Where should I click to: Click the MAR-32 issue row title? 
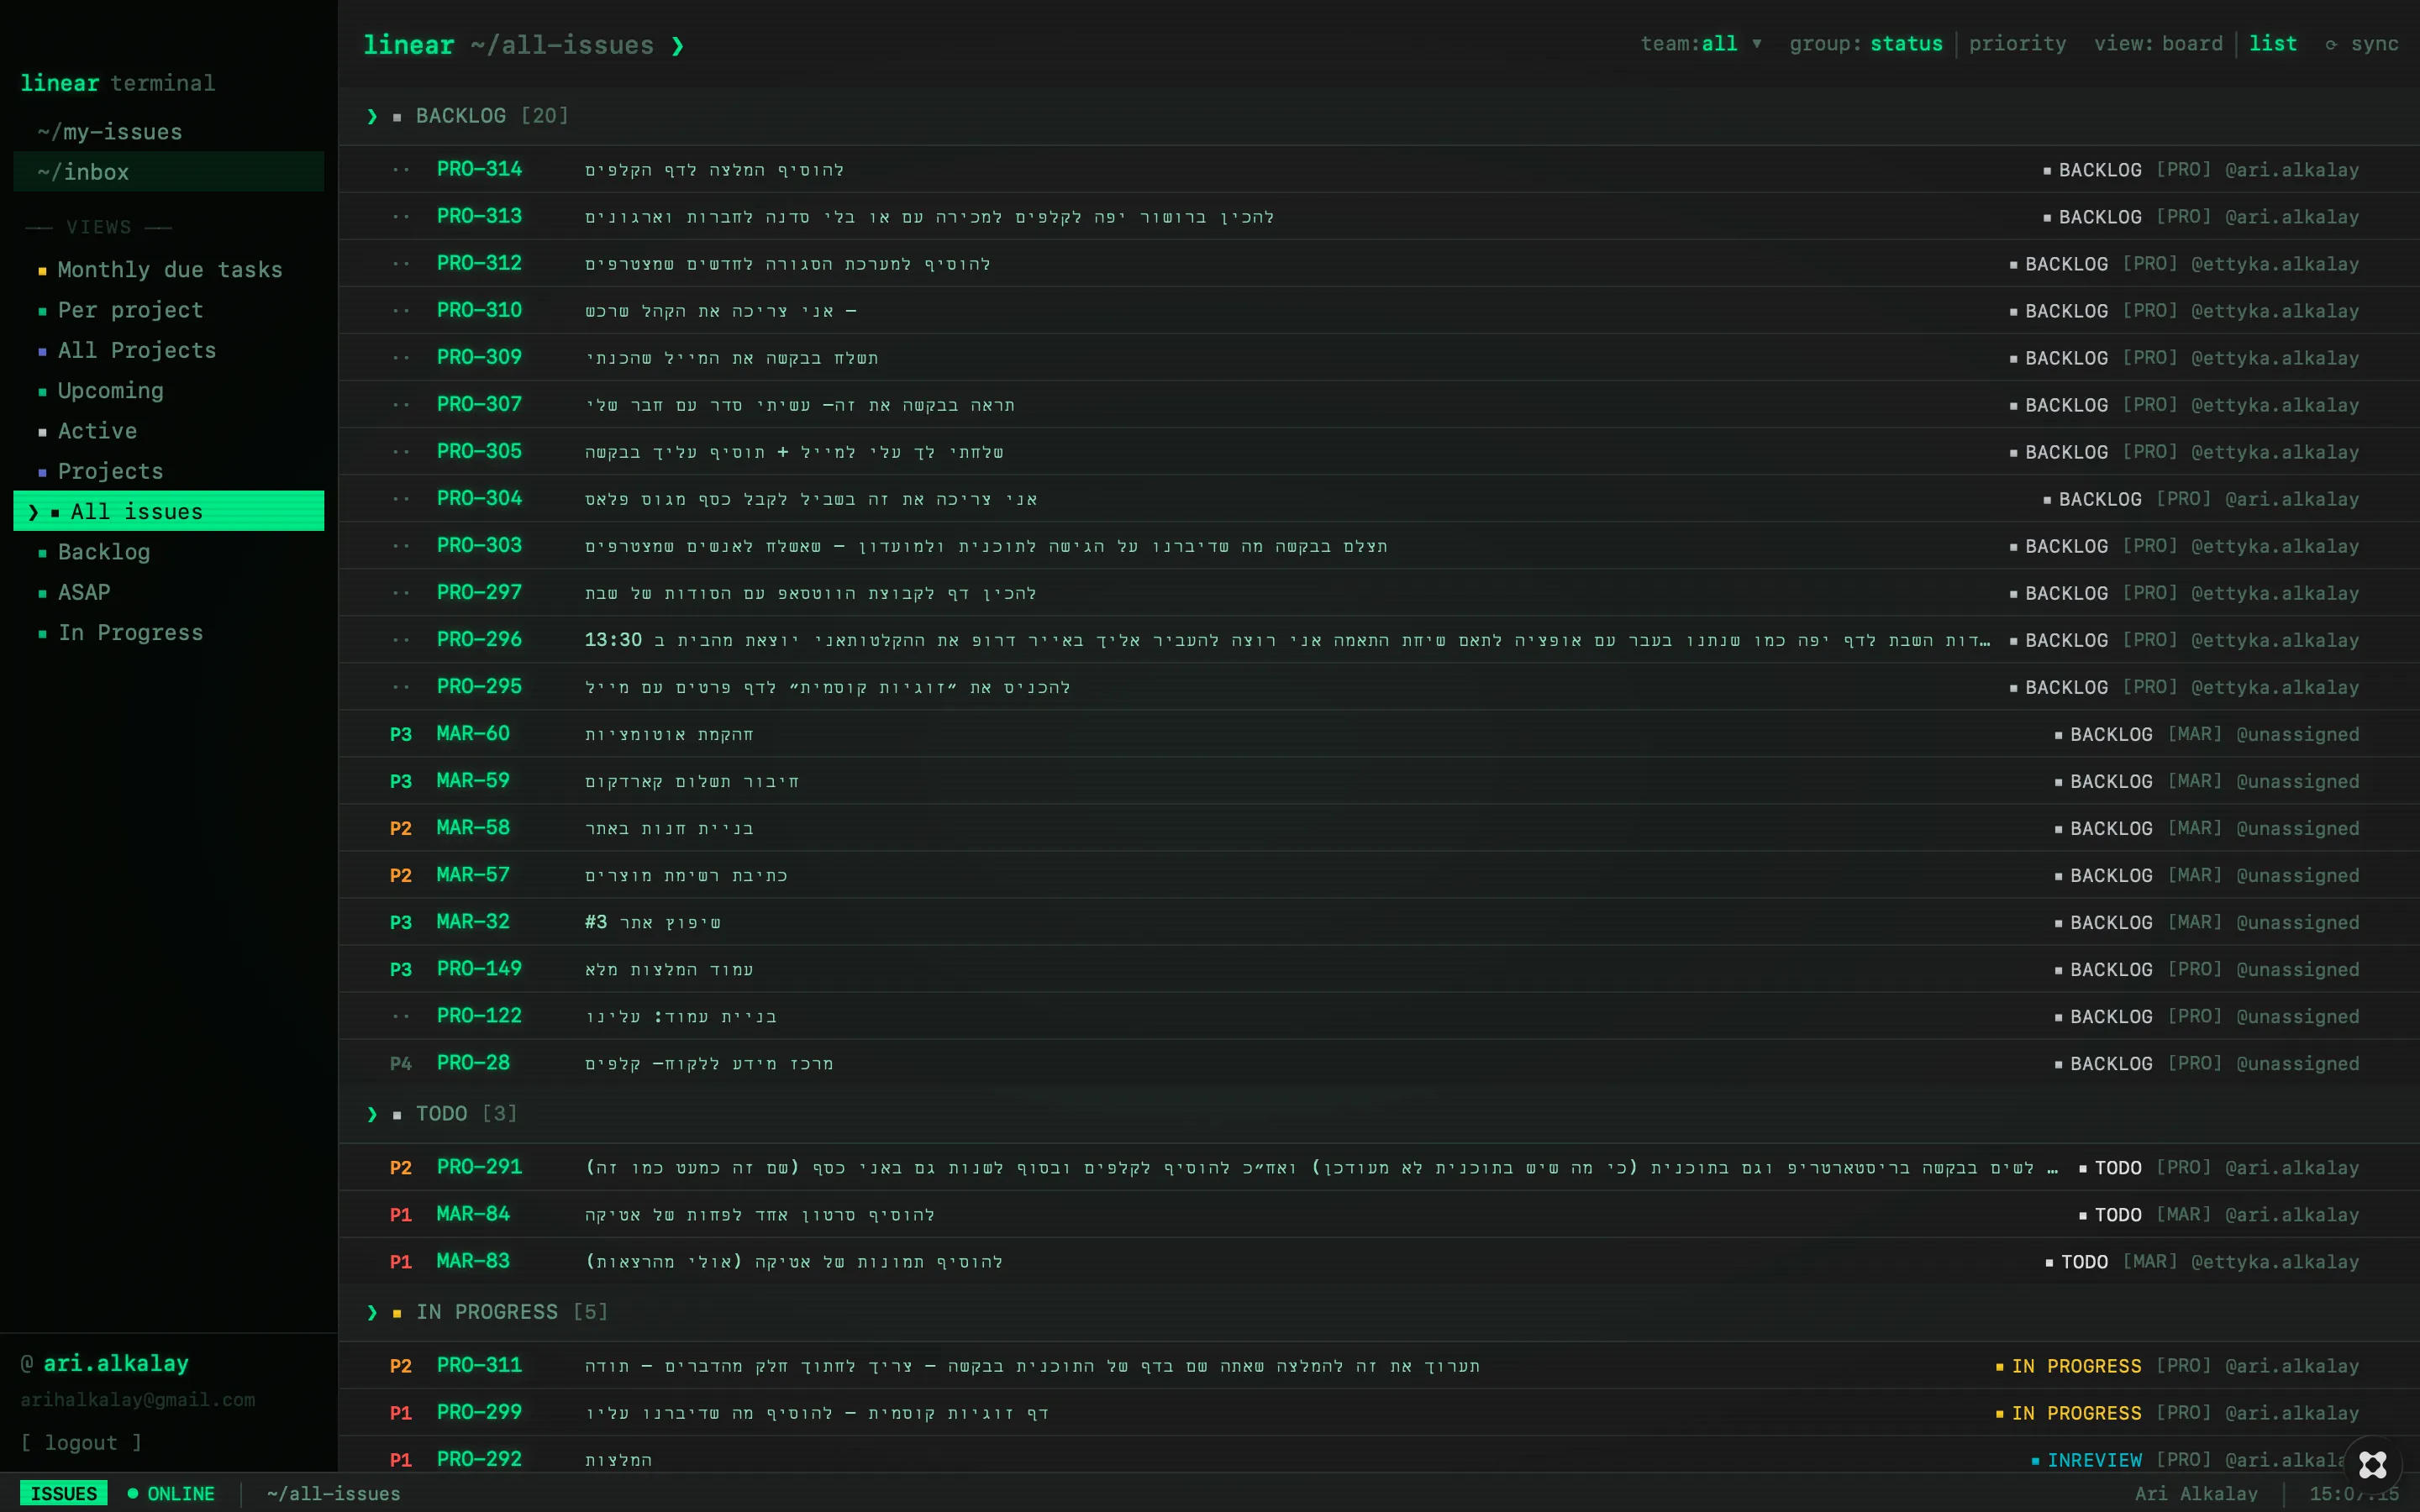653,922
